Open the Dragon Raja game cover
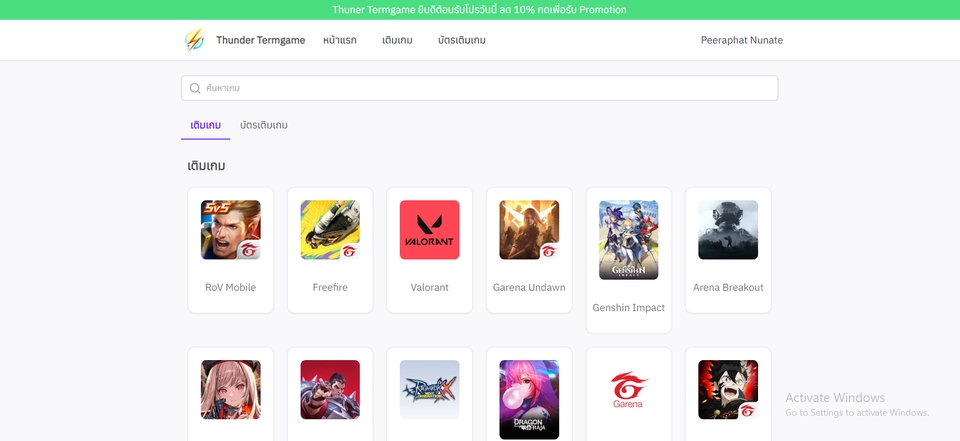Screen dimensions: 960x441 tap(529, 399)
